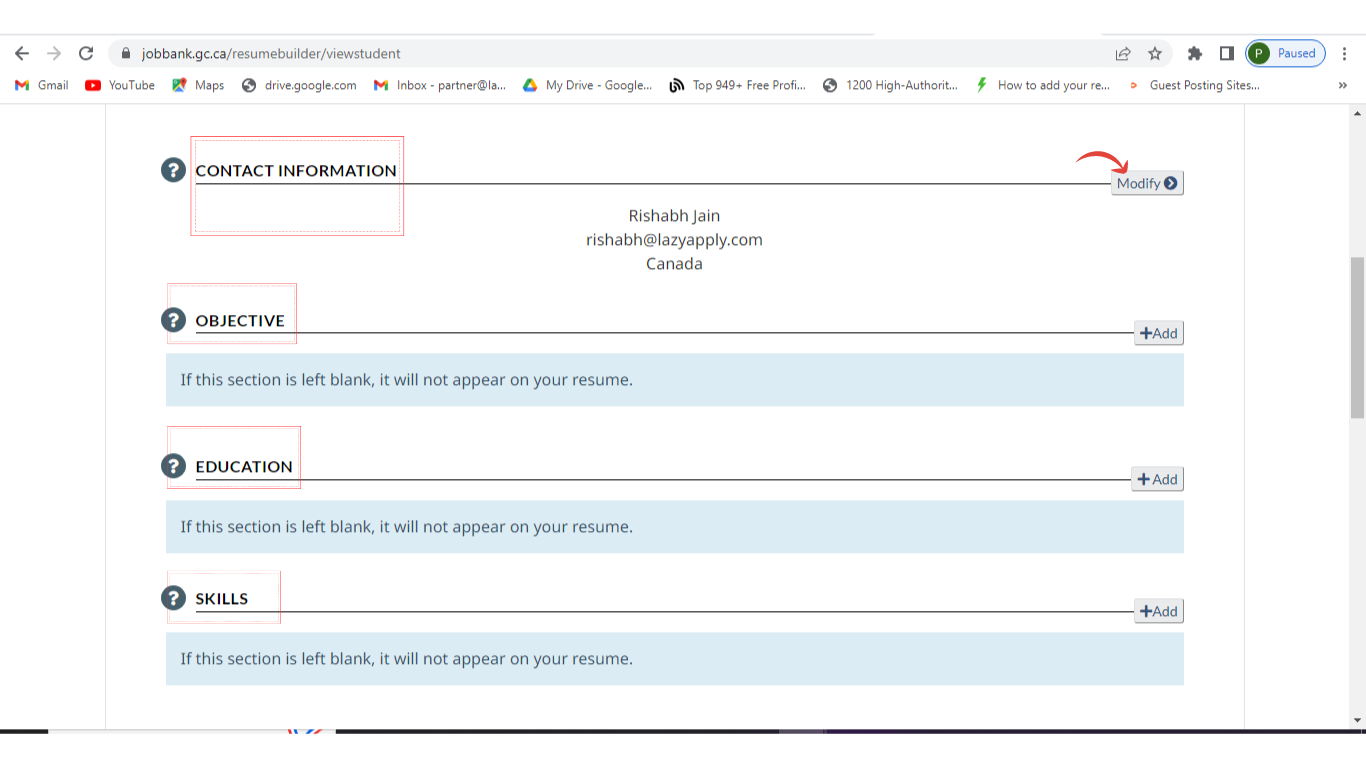Click the Education help question mark
The width and height of the screenshot is (1366, 768).
(x=173, y=466)
